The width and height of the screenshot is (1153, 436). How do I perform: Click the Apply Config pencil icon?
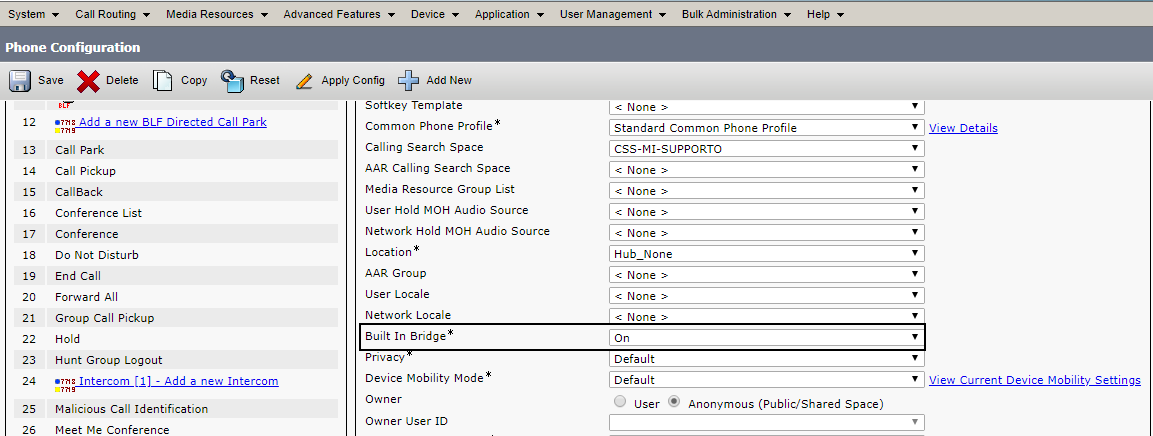(304, 81)
